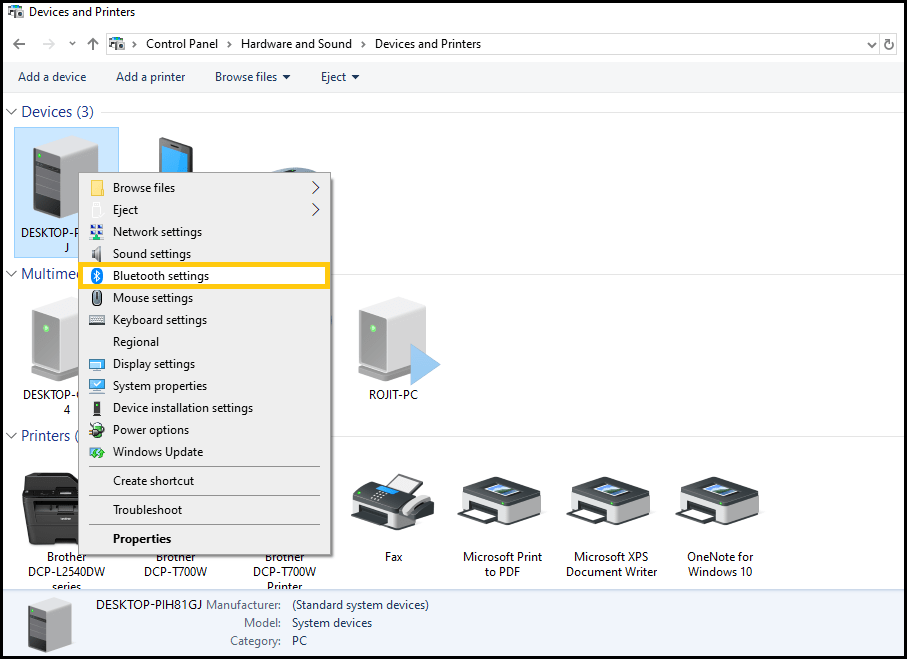Screen dimensions: 907x659
Task: Select Power options in context menu
Action: point(151,430)
